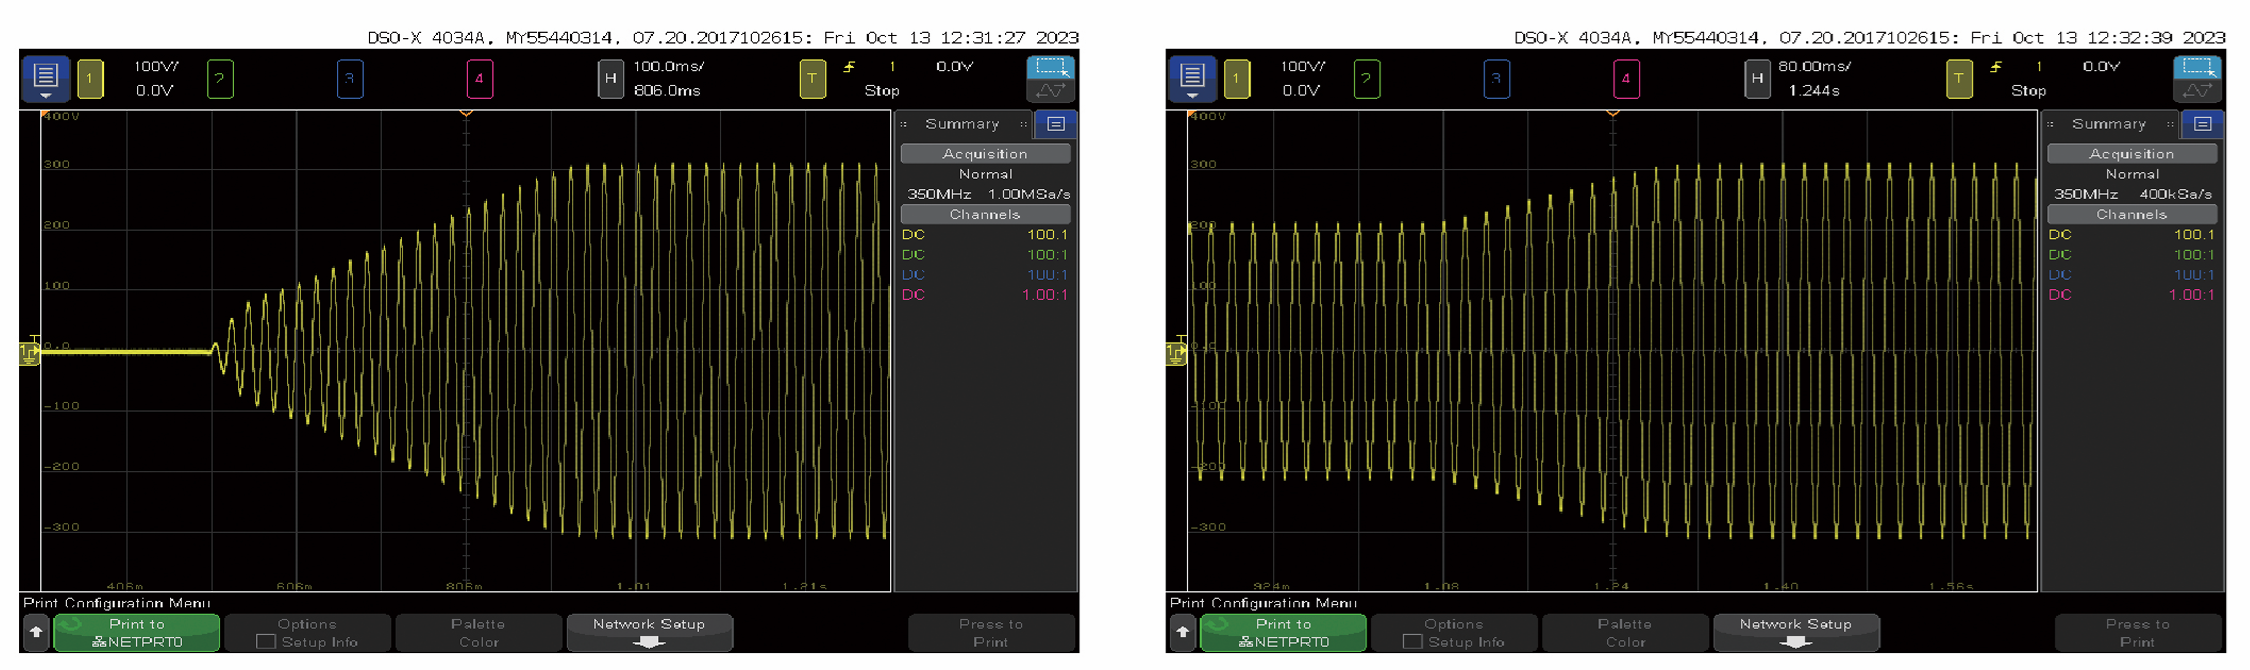Click back up-arrow in left Print Configuration Menu
Screen dimensions: 2250x670
tap(36, 633)
